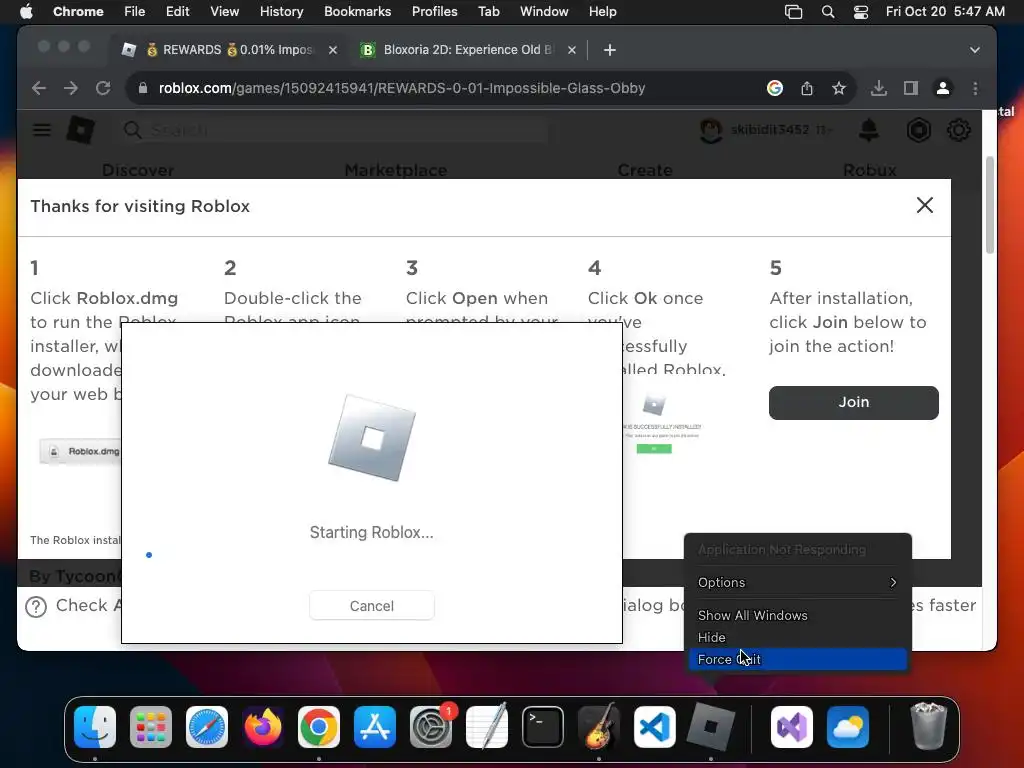Open the Apple menu
1024x768 pixels.
[x=26, y=11]
